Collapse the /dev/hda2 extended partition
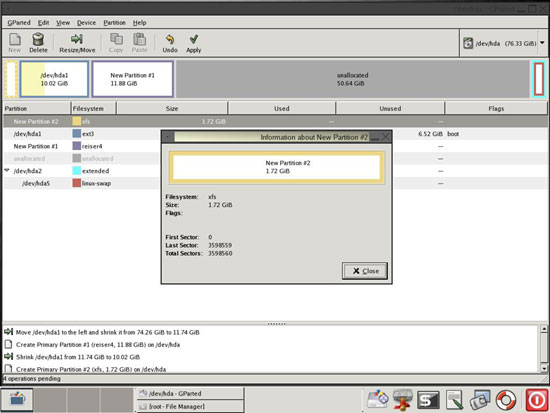This screenshot has height=413, width=550. pyautogui.click(x=7, y=171)
